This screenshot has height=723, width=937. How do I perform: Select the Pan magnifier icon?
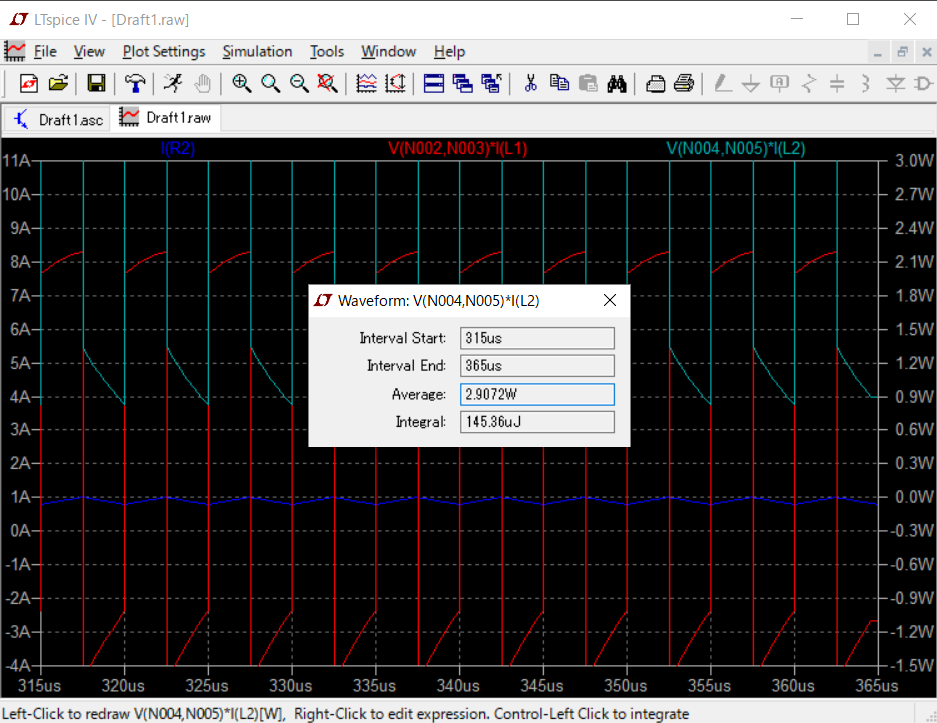click(x=270, y=83)
